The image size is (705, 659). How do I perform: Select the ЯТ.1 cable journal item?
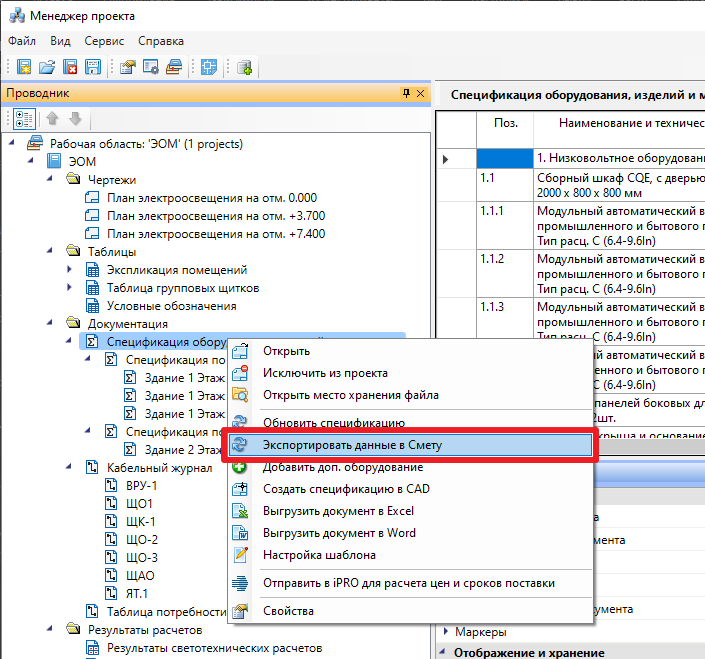[137, 594]
